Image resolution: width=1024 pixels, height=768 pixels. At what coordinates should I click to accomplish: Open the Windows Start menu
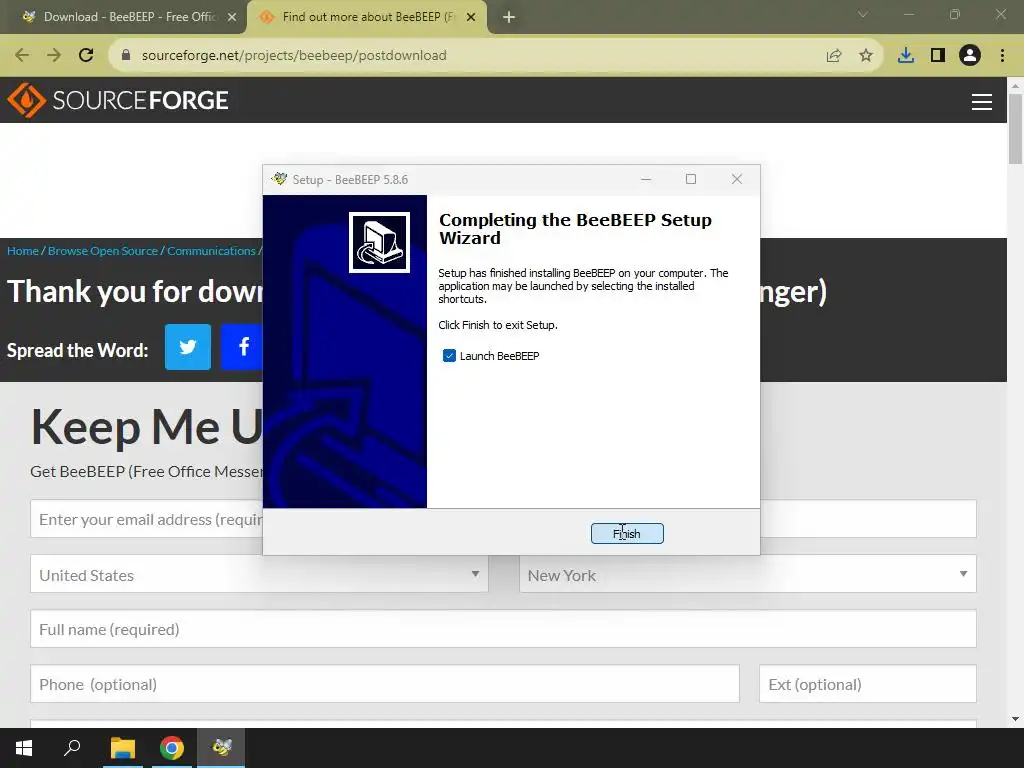click(x=24, y=748)
